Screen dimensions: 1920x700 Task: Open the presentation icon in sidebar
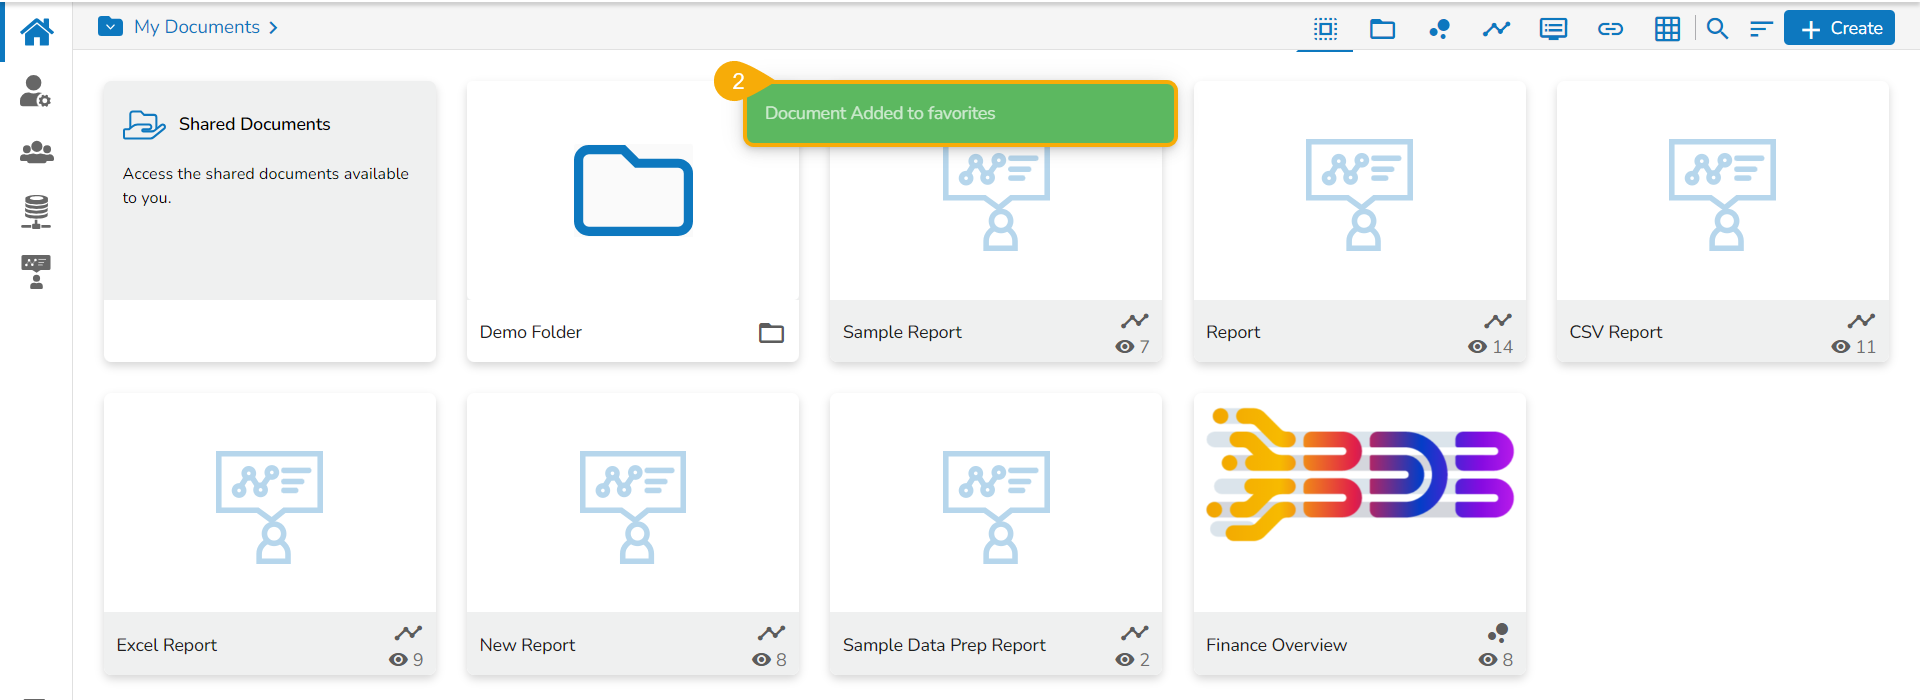coord(36,272)
